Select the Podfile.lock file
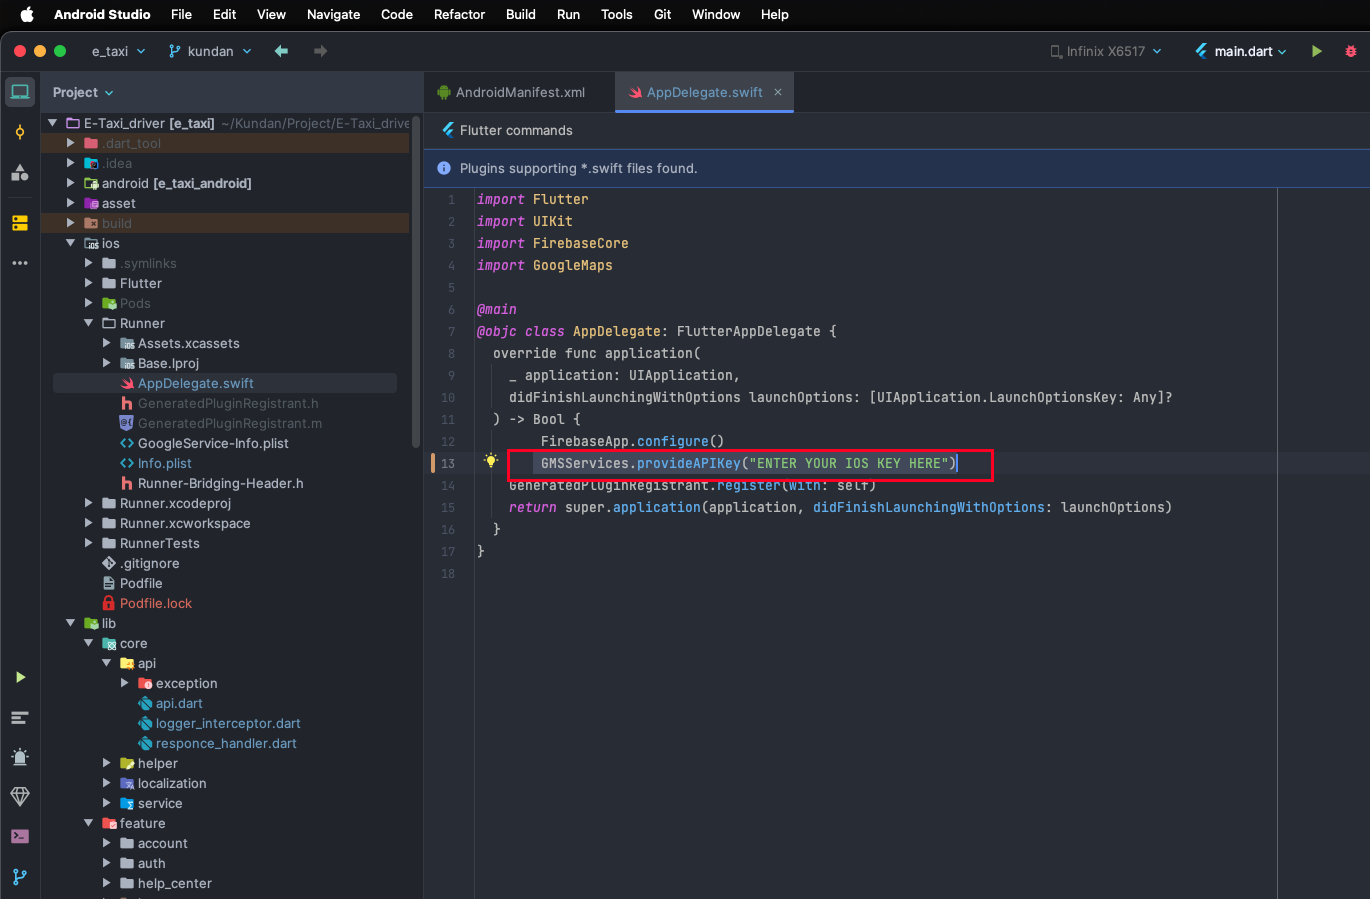The image size is (1370, 899). tap(156, 603)
